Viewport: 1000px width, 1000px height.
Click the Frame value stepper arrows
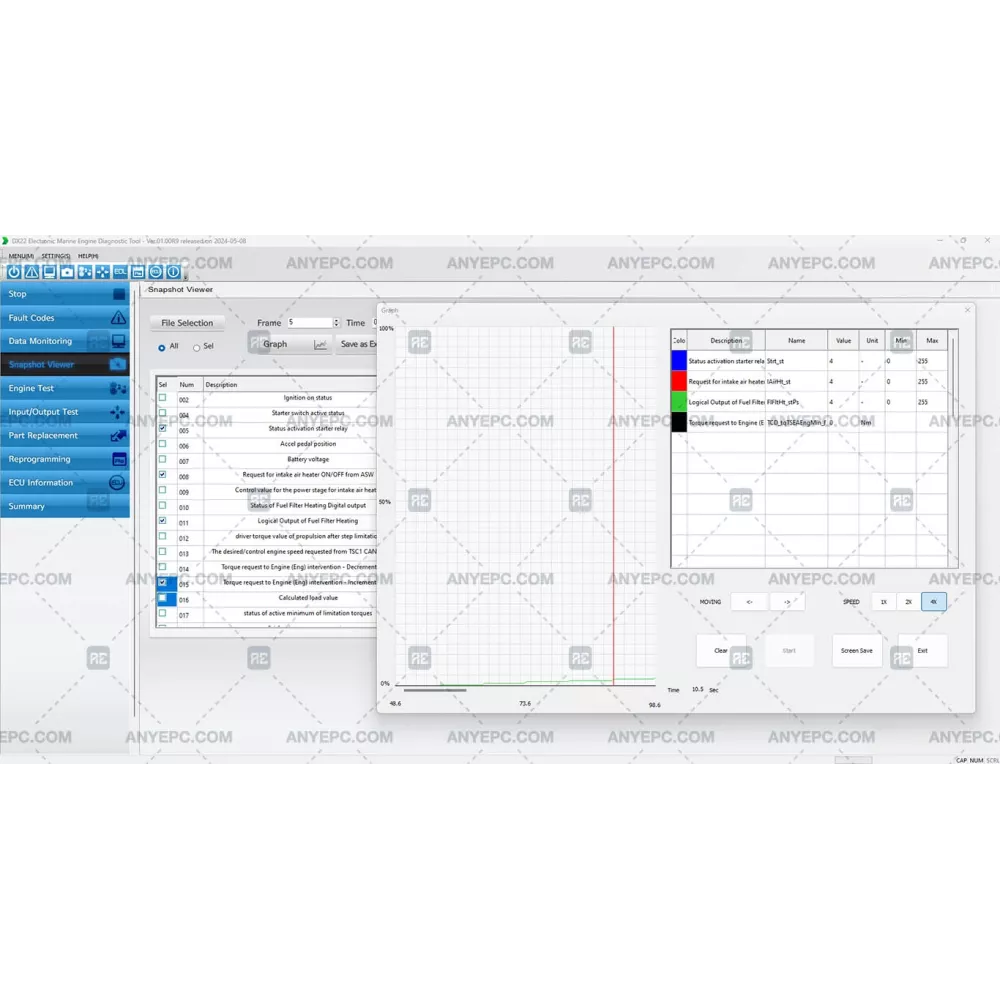tap(336, 323)
